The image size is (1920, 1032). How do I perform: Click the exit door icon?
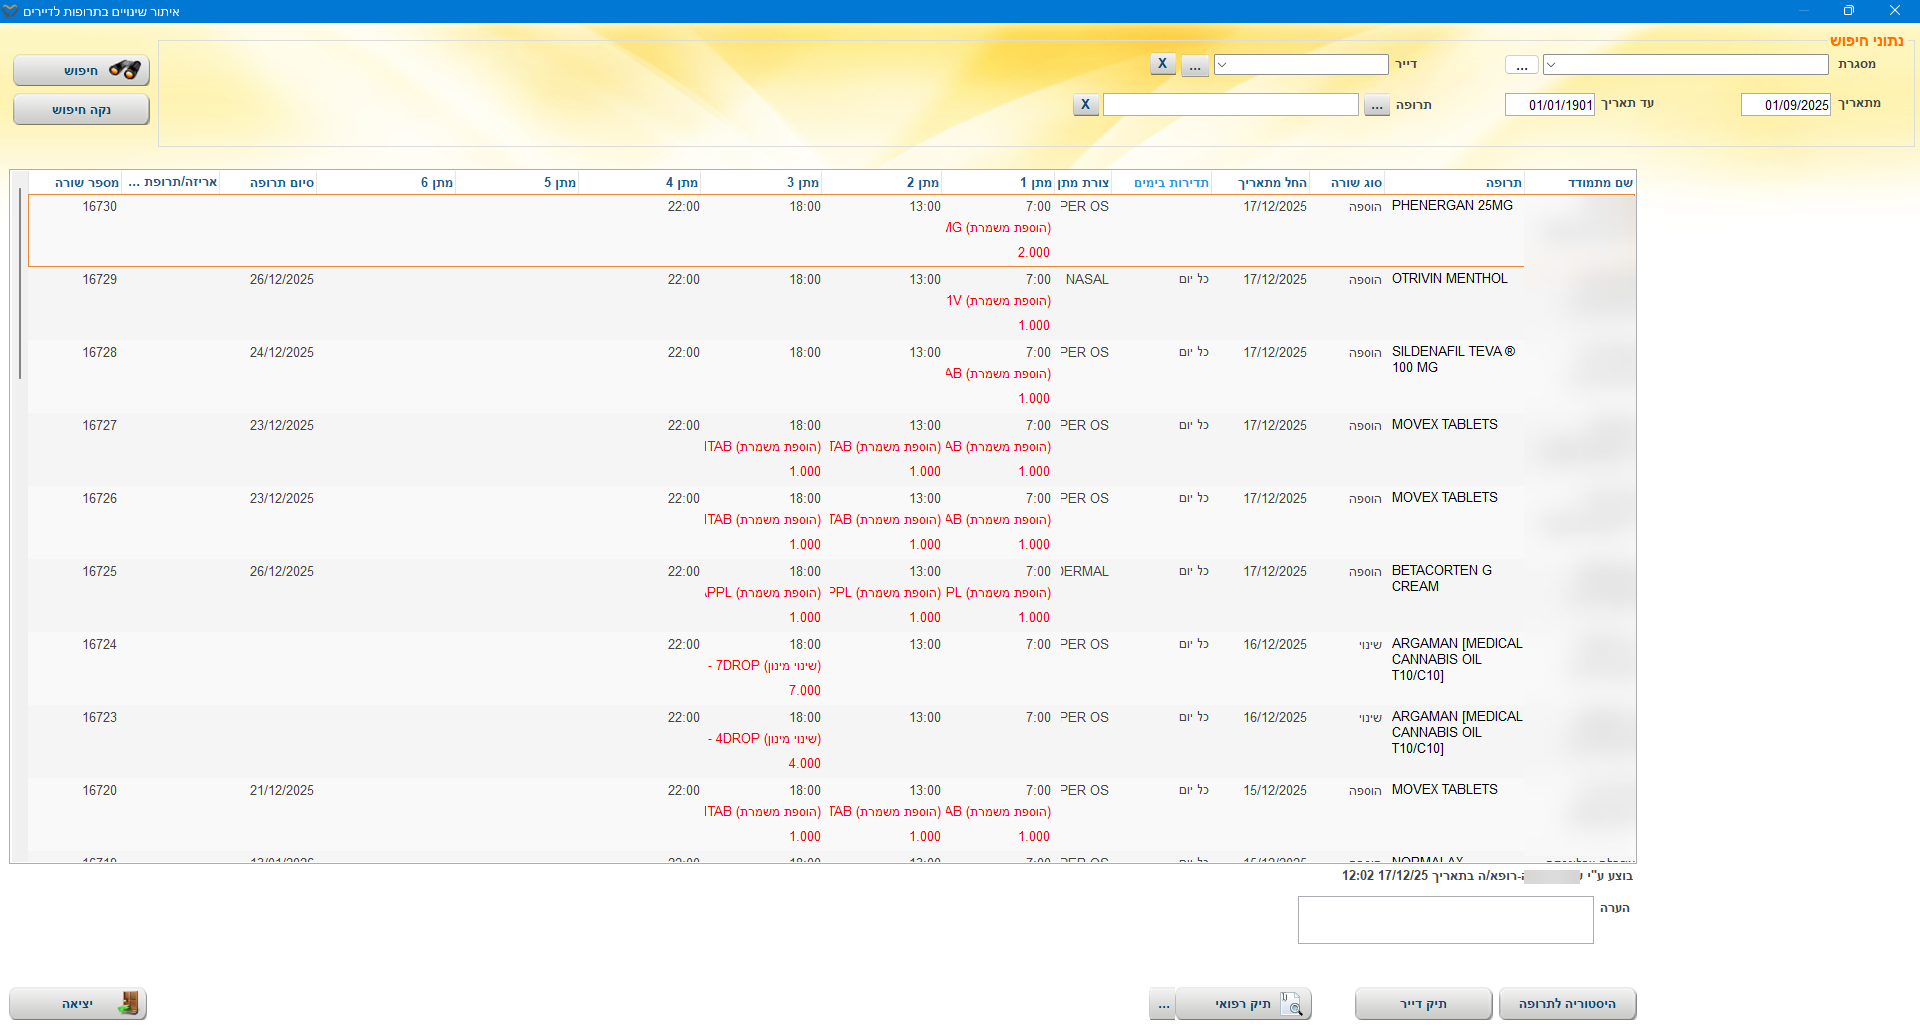tap(128, 1003)
